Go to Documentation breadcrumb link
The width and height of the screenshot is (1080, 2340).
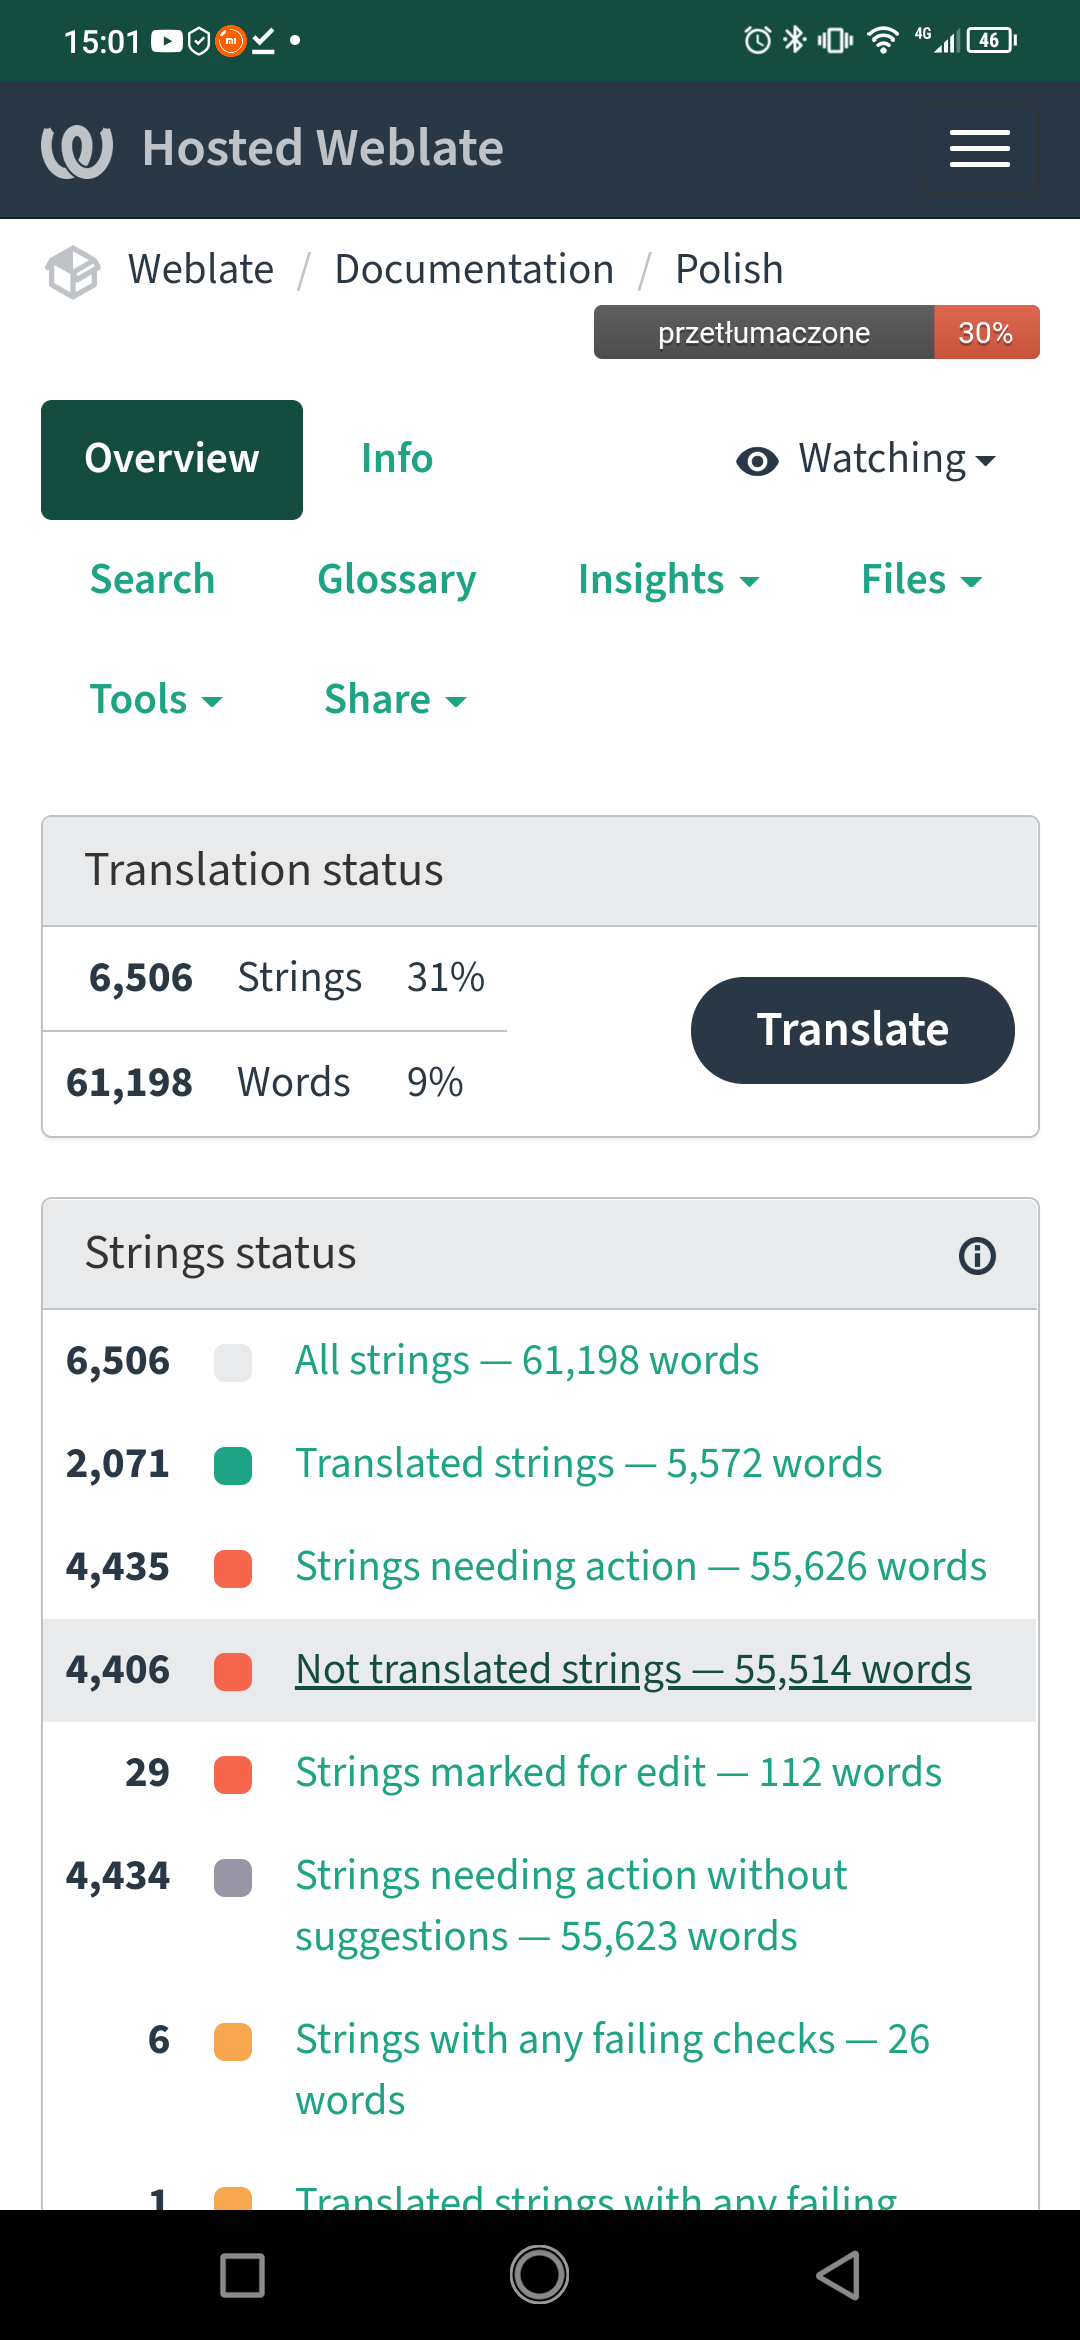click(x=474, y=269)
